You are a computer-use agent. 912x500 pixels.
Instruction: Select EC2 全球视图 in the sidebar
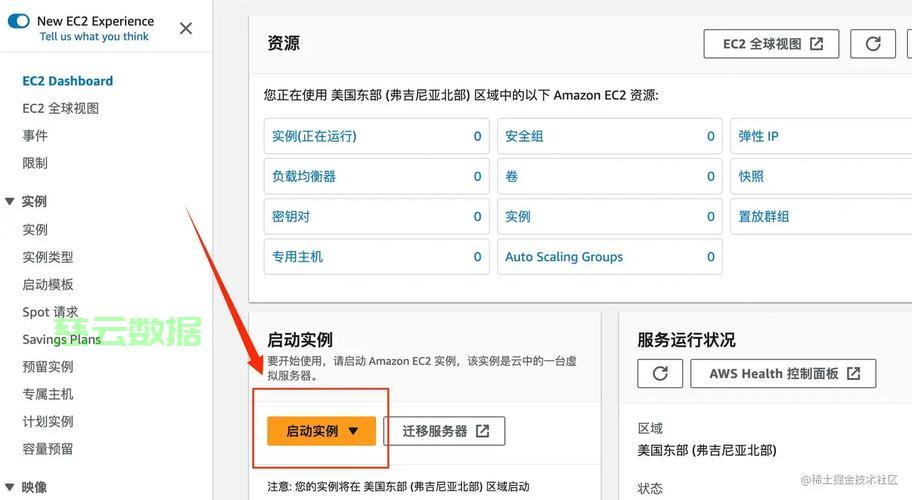coord(60,108)
